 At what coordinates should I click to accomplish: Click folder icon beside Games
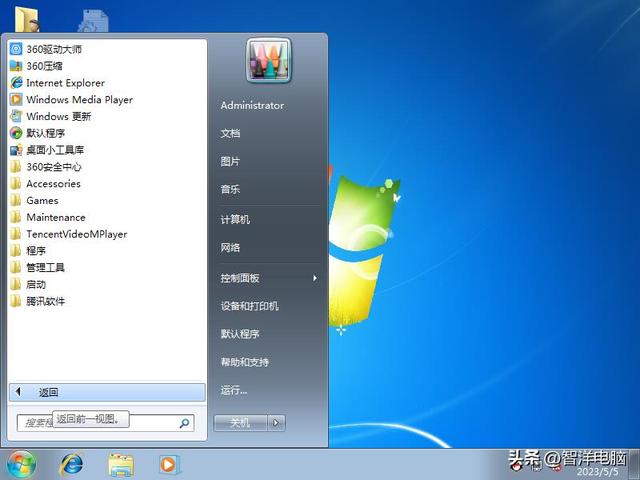pyautogui.click(x=16, y=200)
